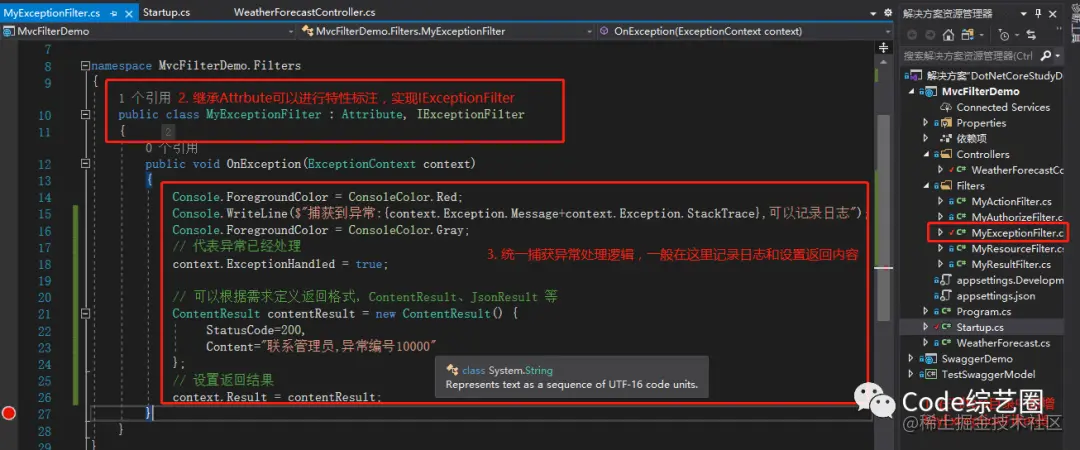1080x450 pixels.
Task: Select MyResourceFilter.cs in Solution Explorer
Action: coord(1017,249)
